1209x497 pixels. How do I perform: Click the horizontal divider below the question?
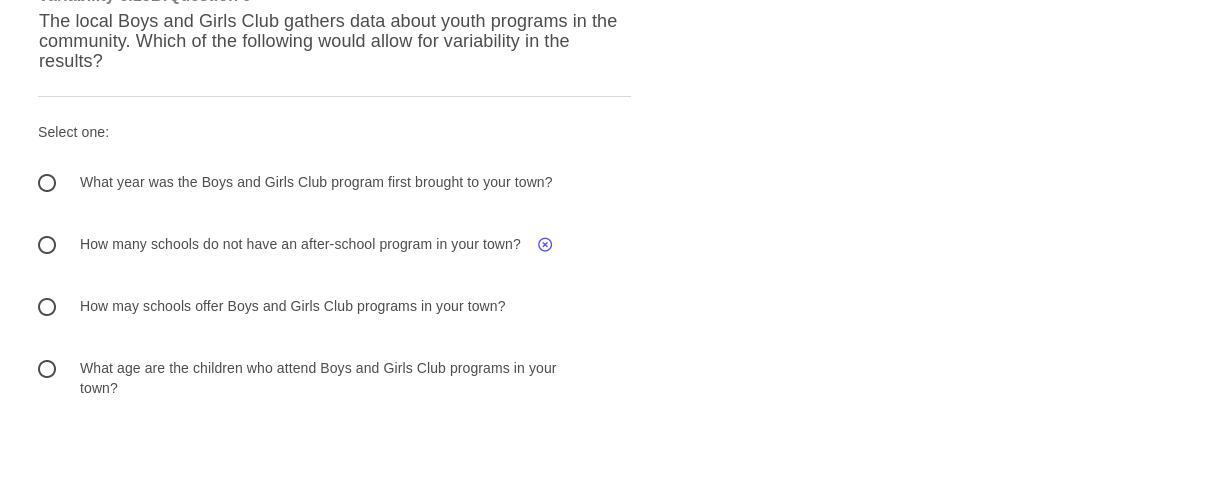pos(334,96)
